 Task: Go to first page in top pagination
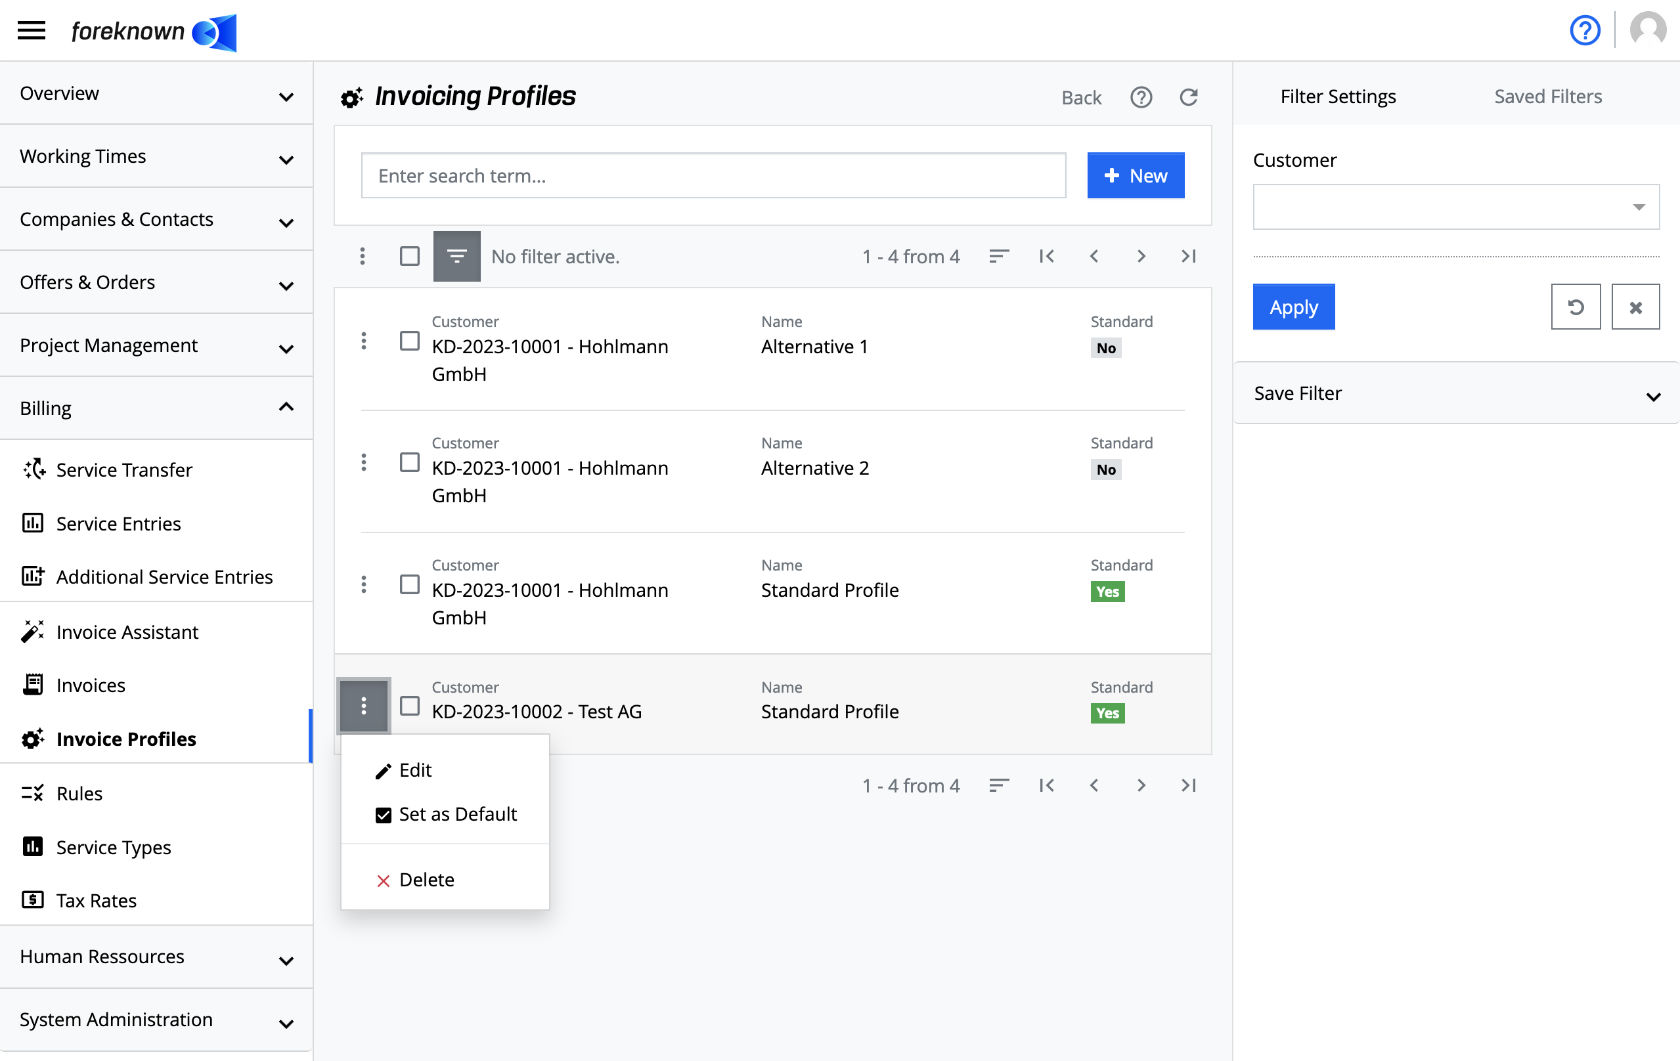point(1047,256)
